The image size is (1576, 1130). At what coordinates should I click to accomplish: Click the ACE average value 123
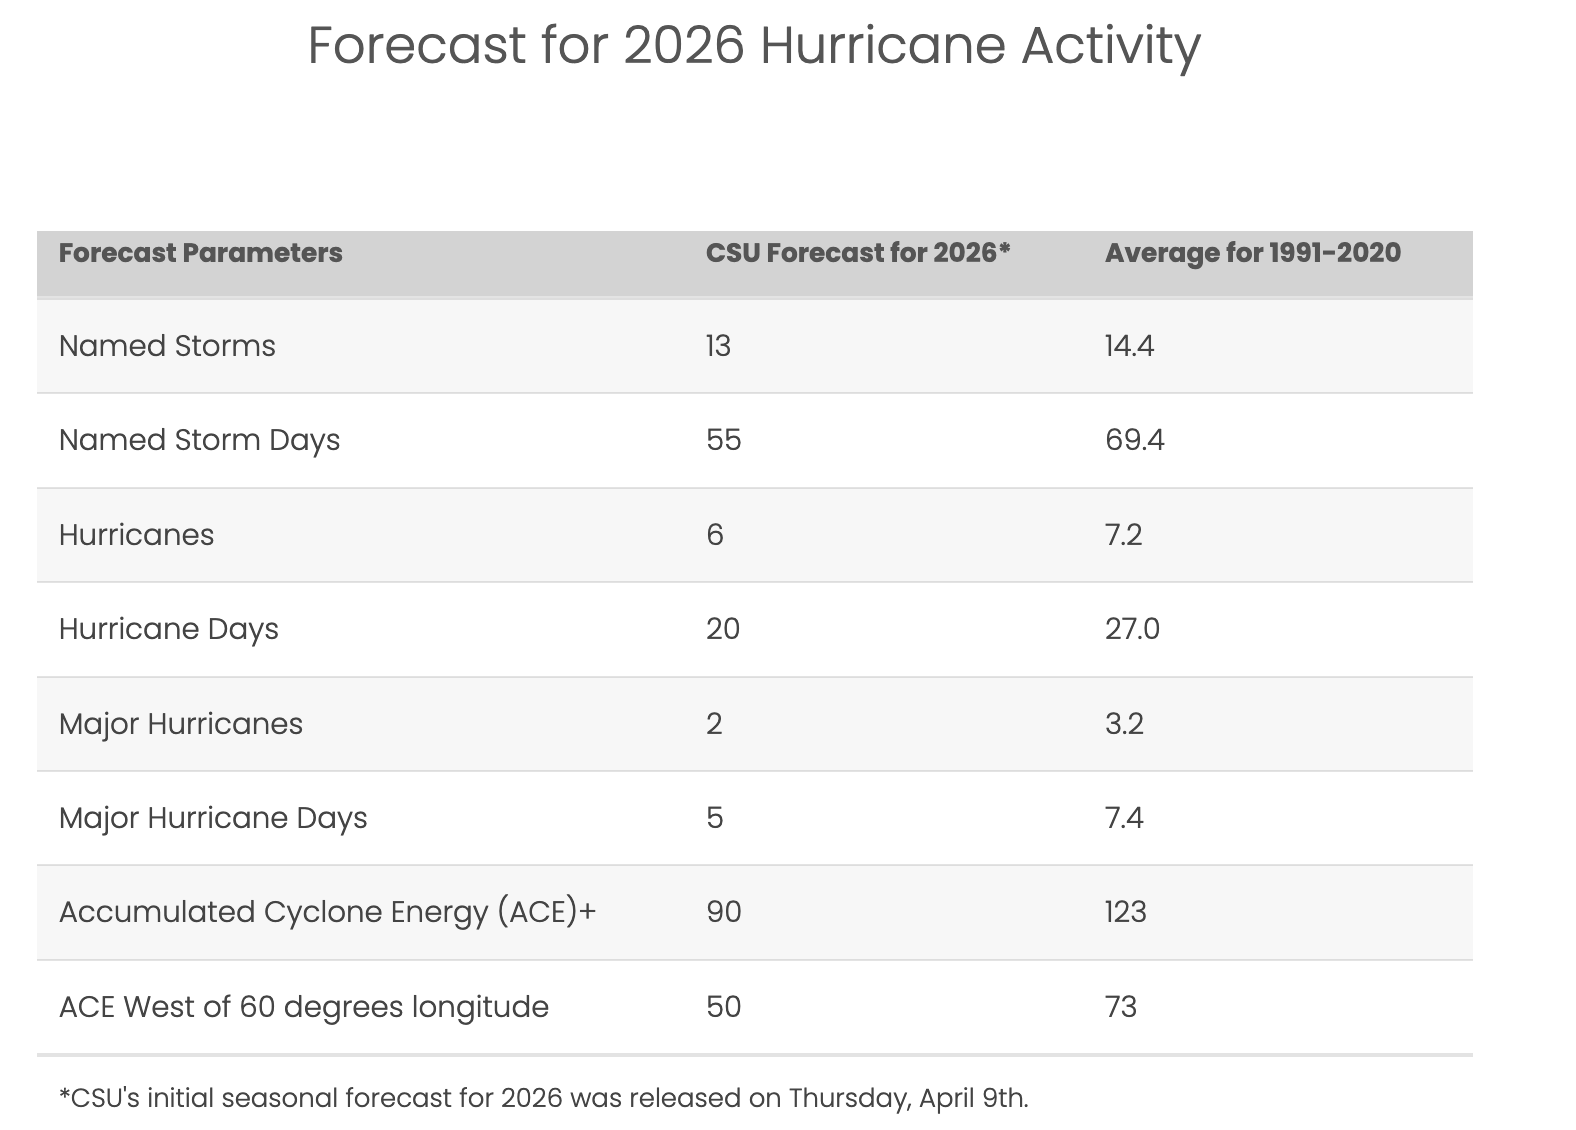(1125, 912)
